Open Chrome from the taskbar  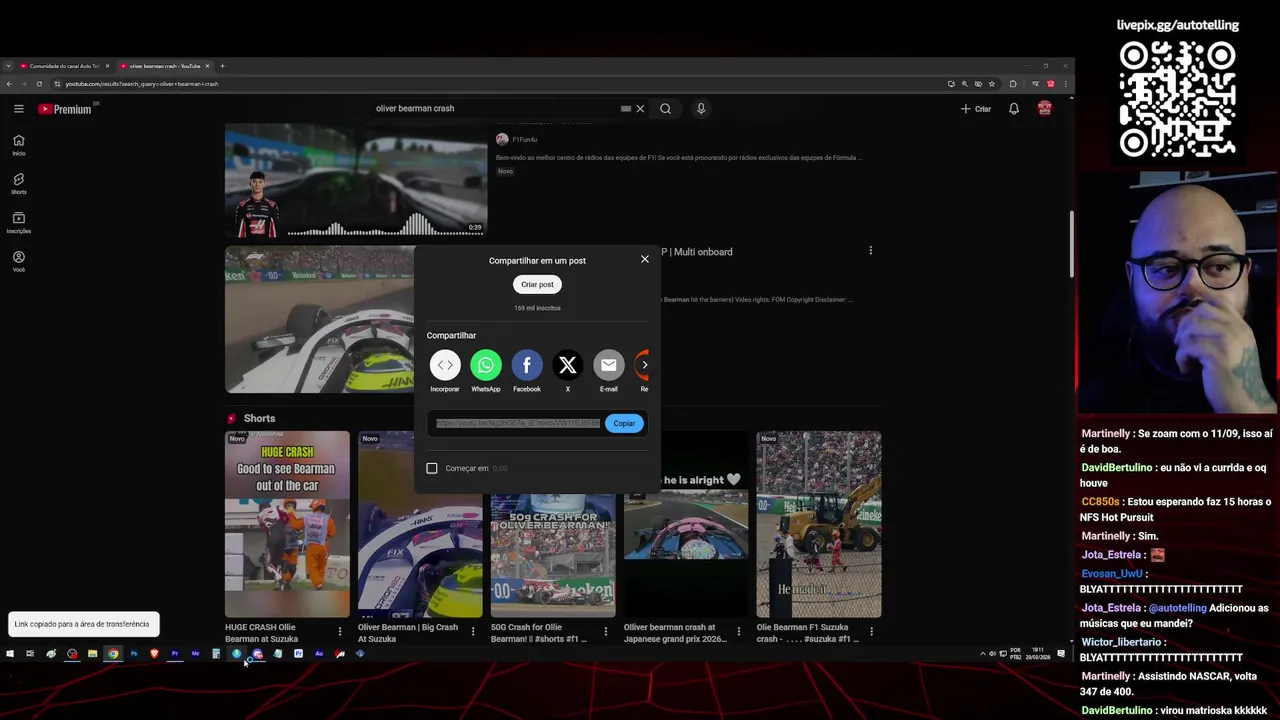pos(113,654)
